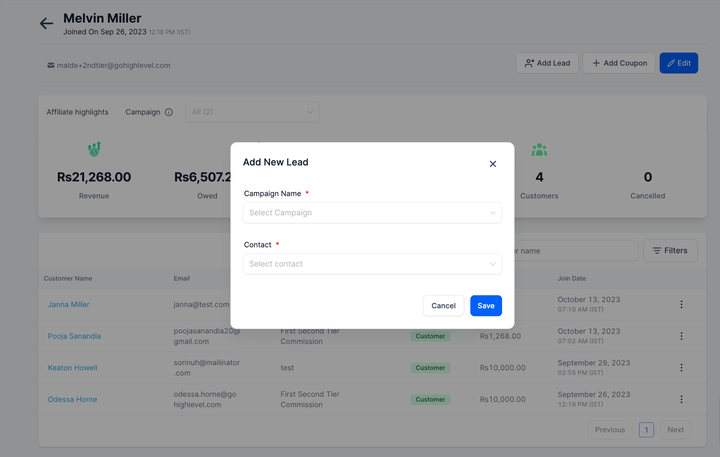The width and height of the screenshot is (720, 457).
Task: Click the Customer badge in Odessa Horne row
Action: click(430, 400)
